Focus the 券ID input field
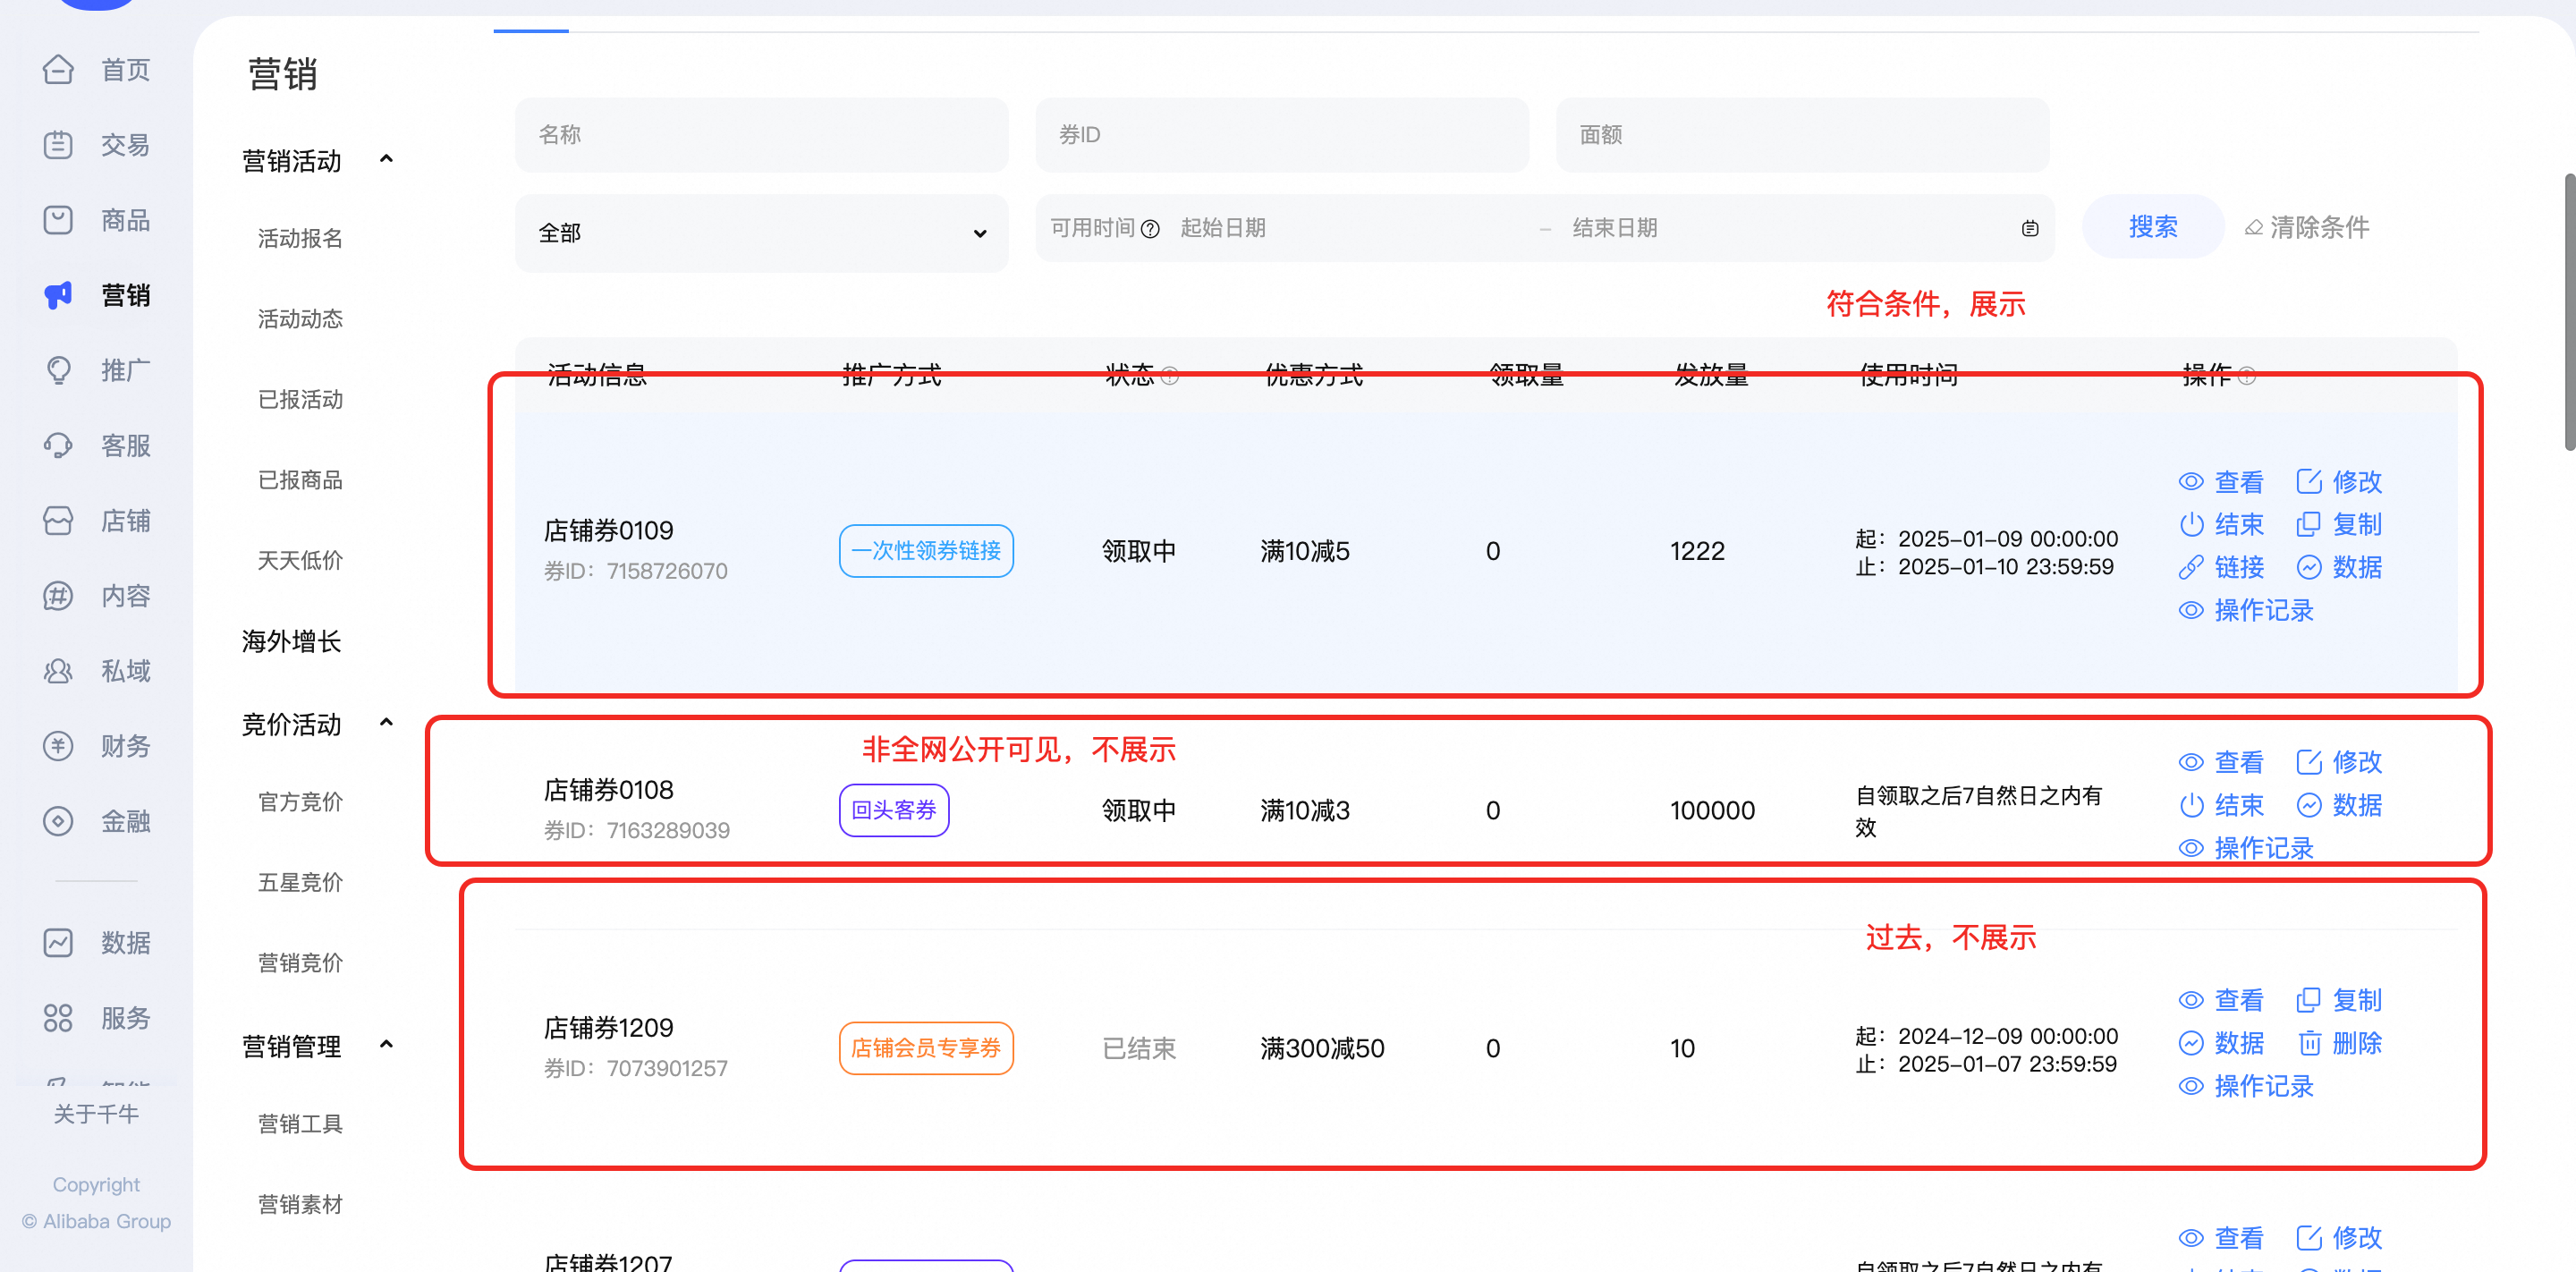 click(1282, 135)
